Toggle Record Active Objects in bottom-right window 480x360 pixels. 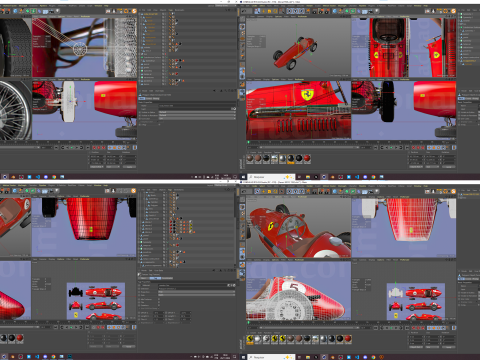413,328
